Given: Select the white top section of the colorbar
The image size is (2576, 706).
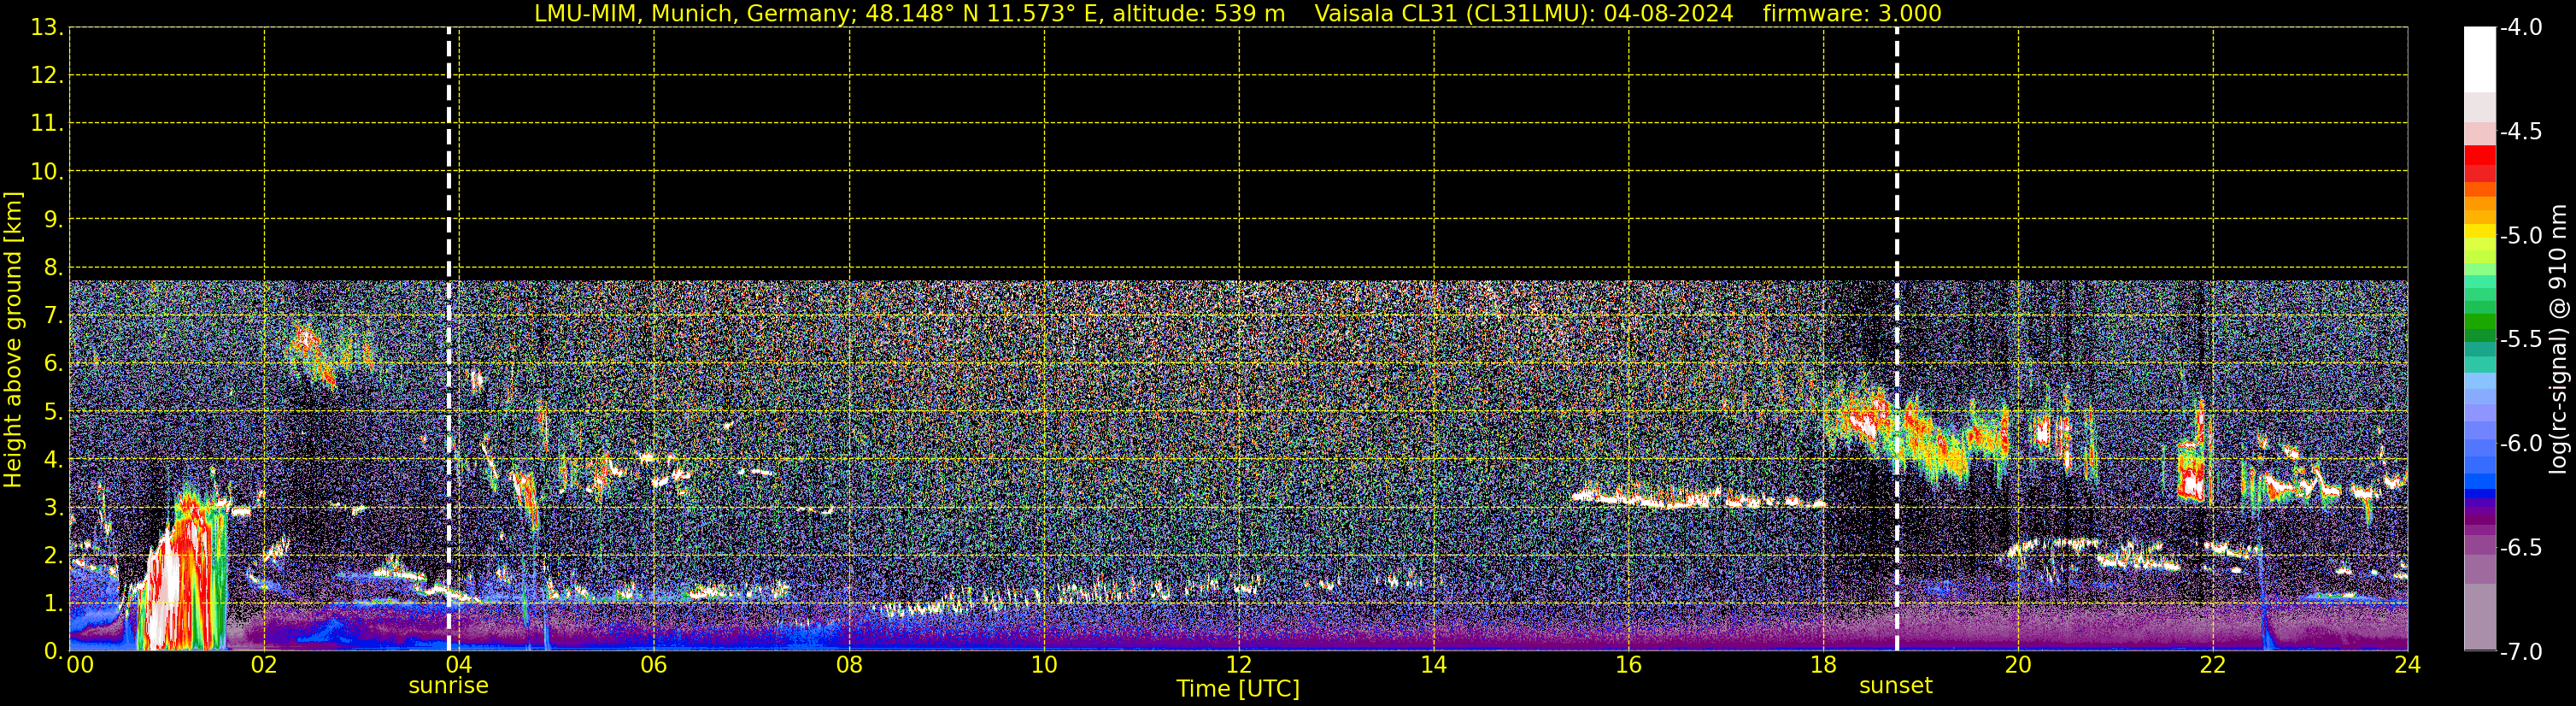Looking at the screenshot, I should point(2479,58).
